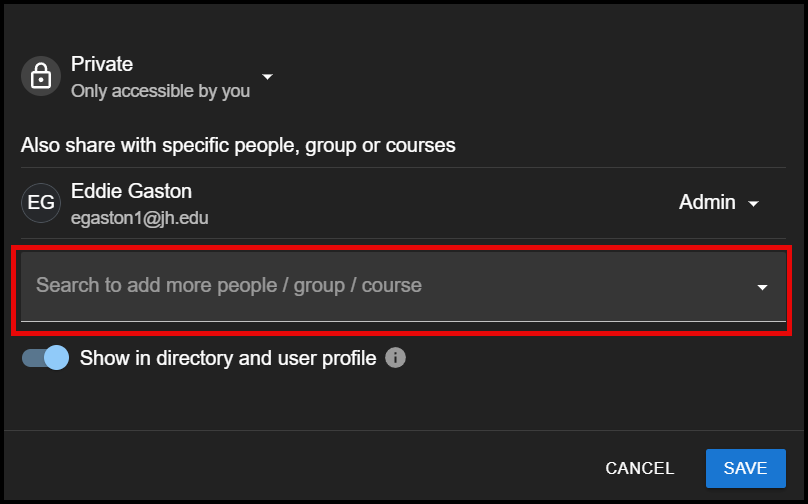Expand the Admin role dropdown arrow
808x504 pixels.
pyautogui.click(x=753, y=204)
